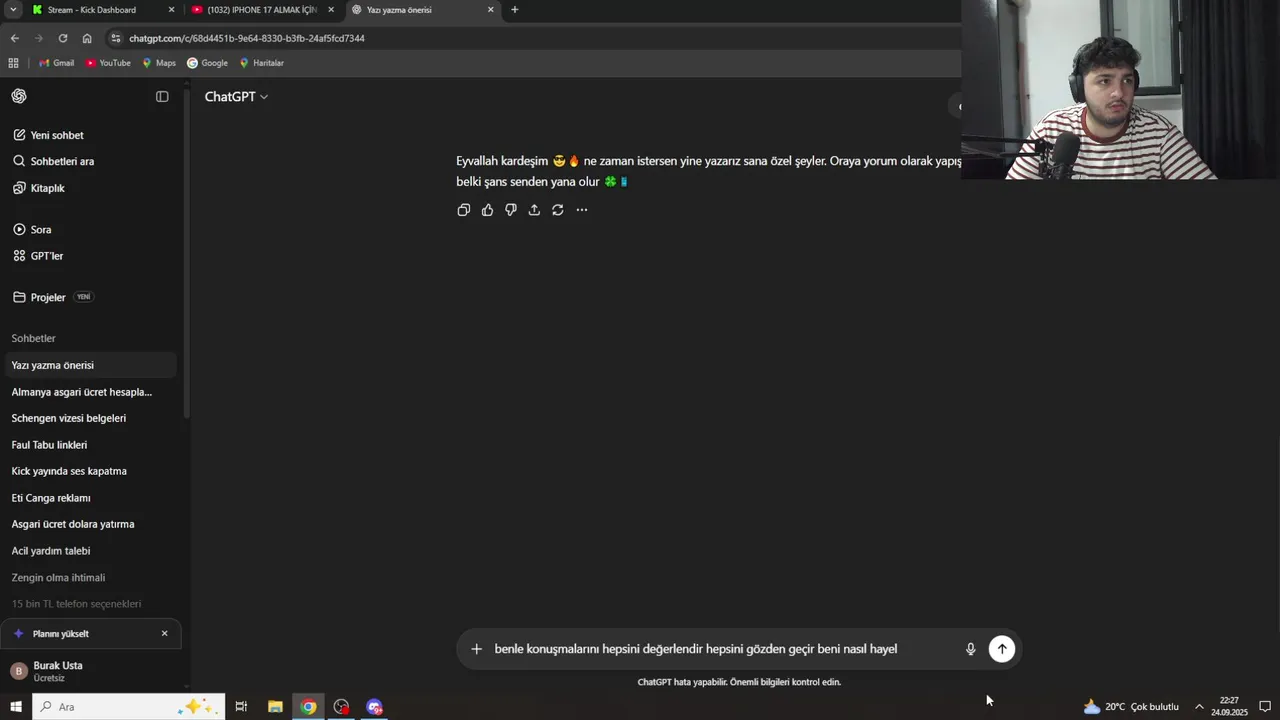This screenshot has width=1280, height=720.
Task: Open Task View on taskbar
Action: (241, 707)
